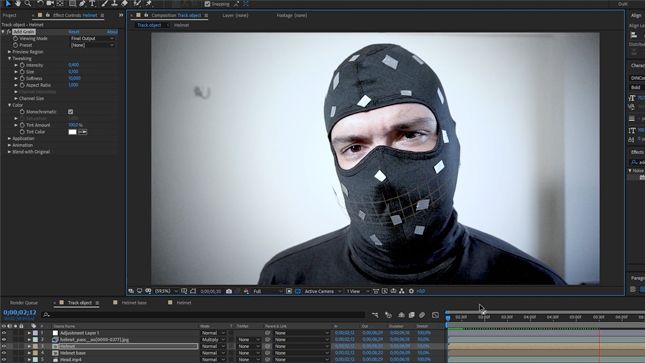Viewport: 645px width, 363px height.
Task: Expand the Animation group
Action: click(x=9, y=145)
